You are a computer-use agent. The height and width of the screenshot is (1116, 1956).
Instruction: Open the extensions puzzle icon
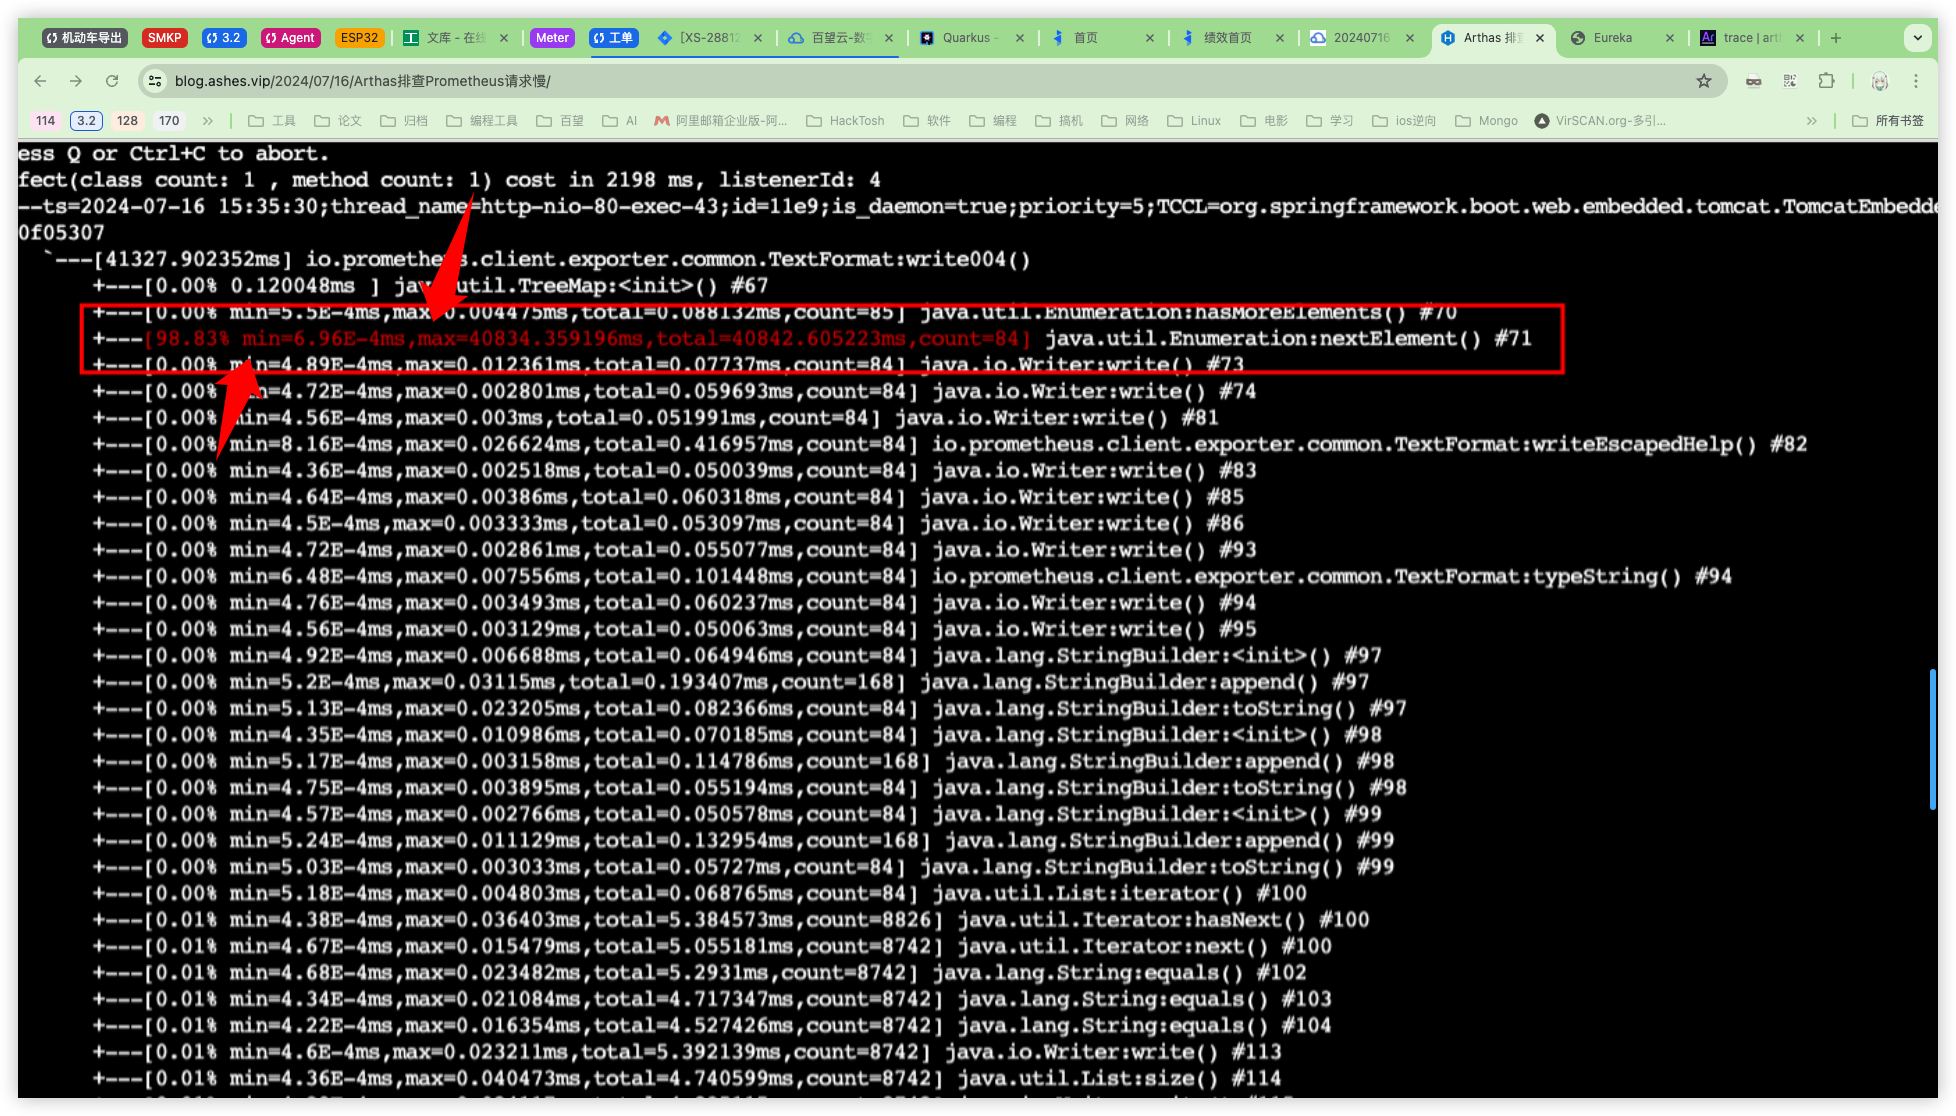tap(1826, 81)
